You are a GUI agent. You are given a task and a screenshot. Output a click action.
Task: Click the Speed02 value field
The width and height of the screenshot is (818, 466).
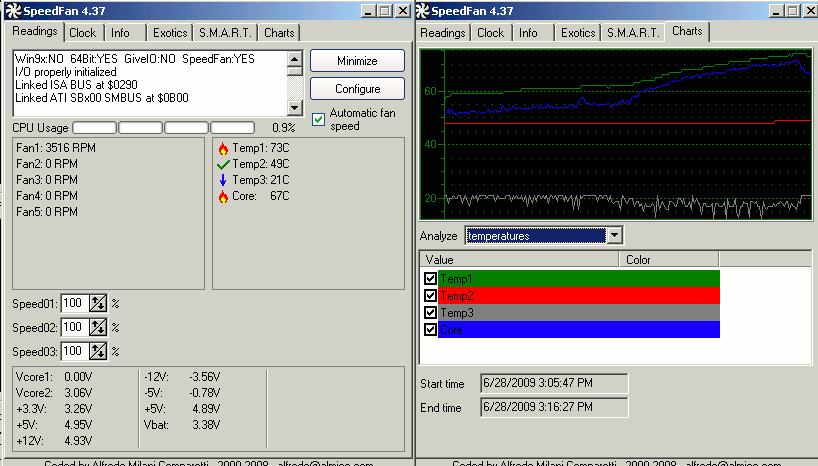click(75, 327)
